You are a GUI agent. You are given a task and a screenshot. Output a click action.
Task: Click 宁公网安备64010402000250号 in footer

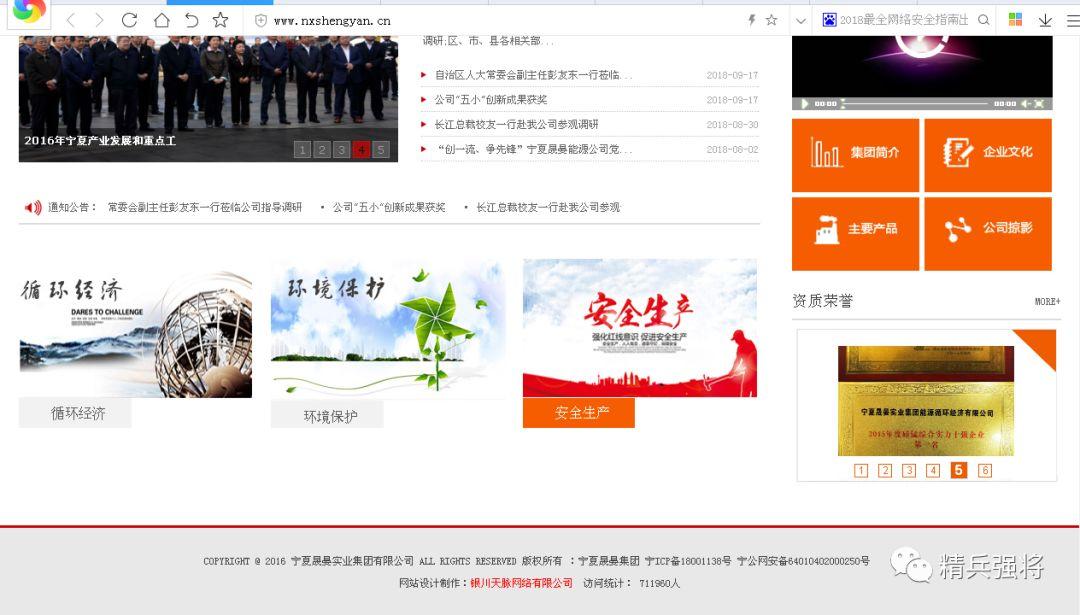coord(803,561)
